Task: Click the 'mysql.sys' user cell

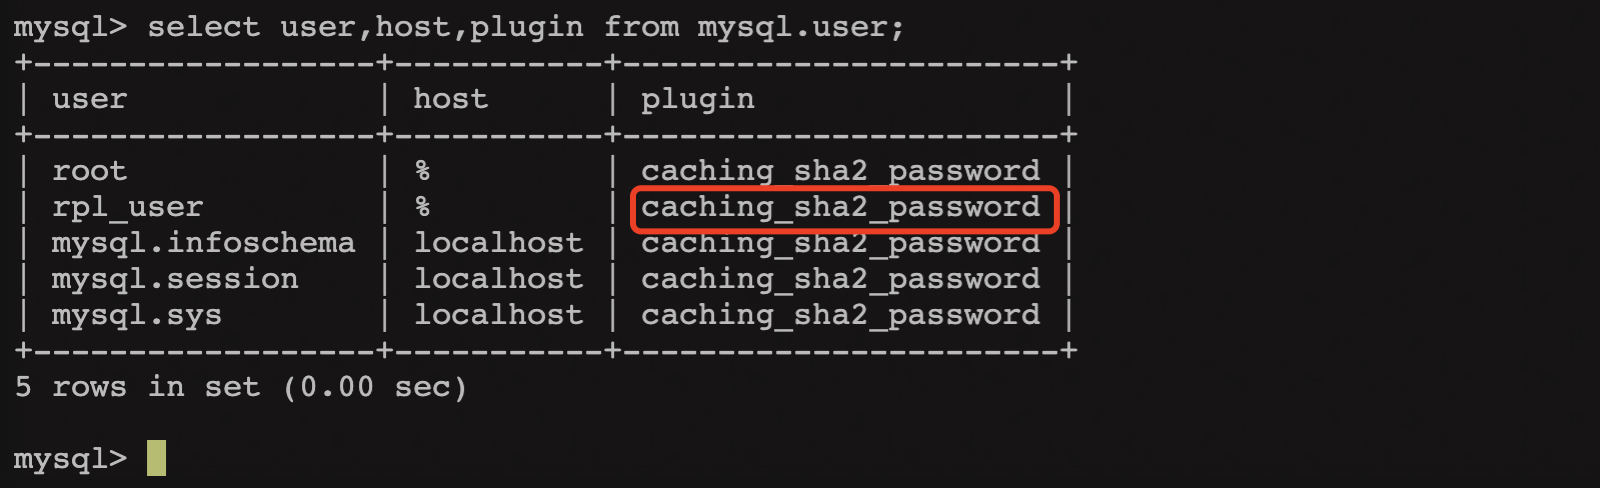Action: pyautogui.click(x=137, y=315)
